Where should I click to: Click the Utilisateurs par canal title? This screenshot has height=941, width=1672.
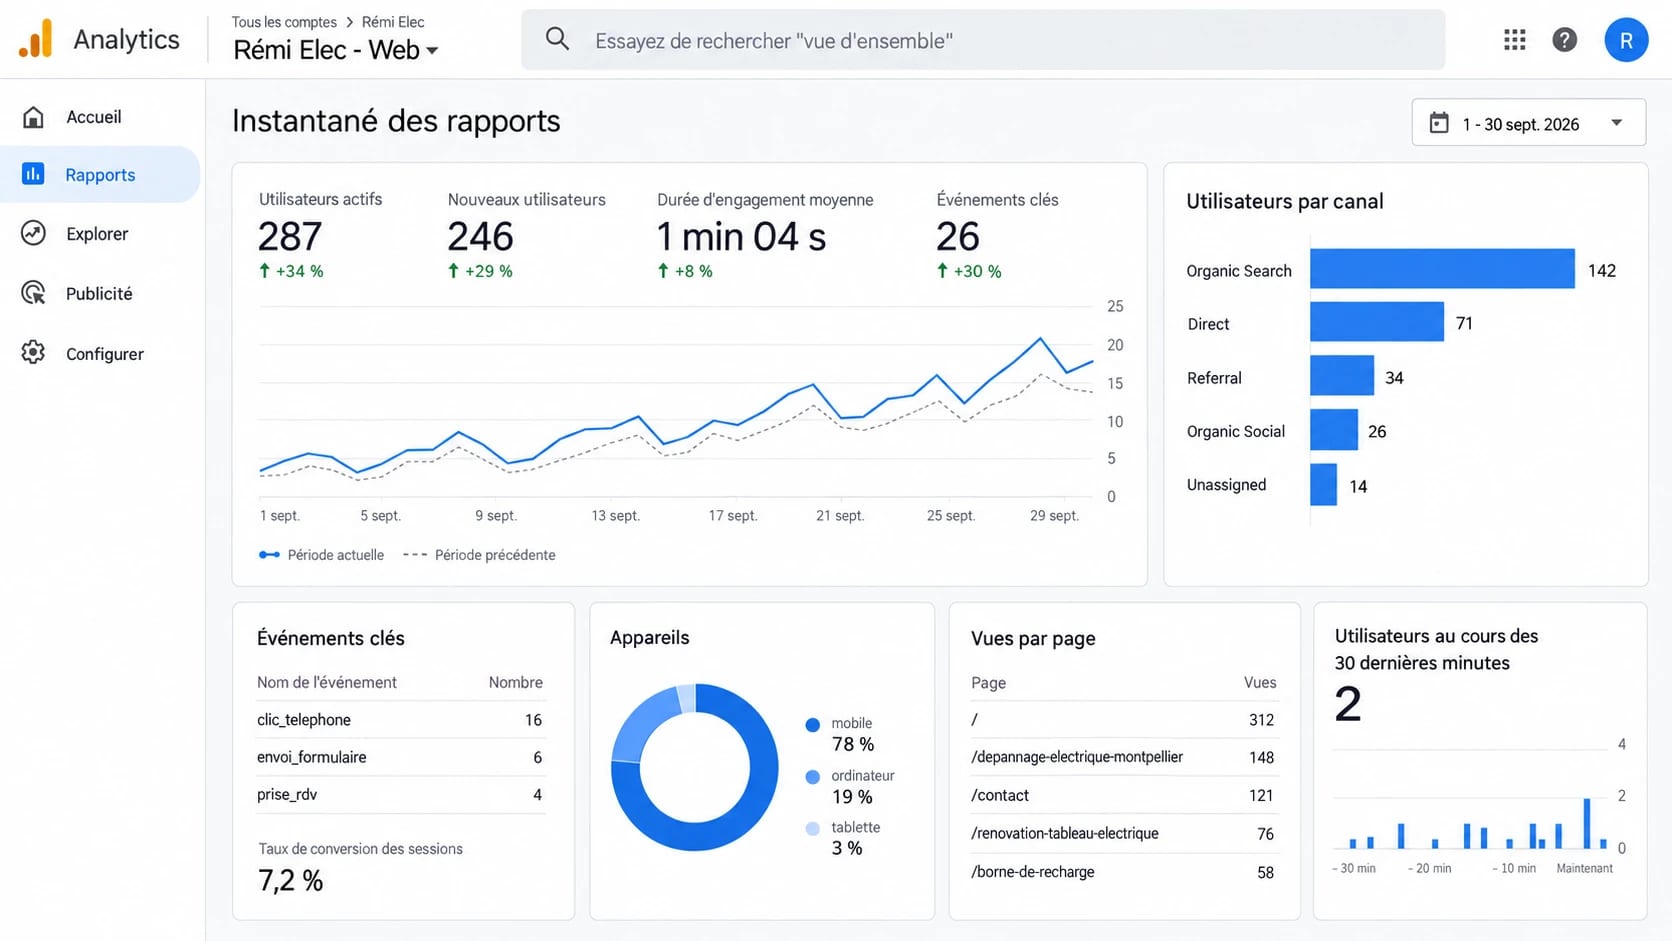[1284, 201]
